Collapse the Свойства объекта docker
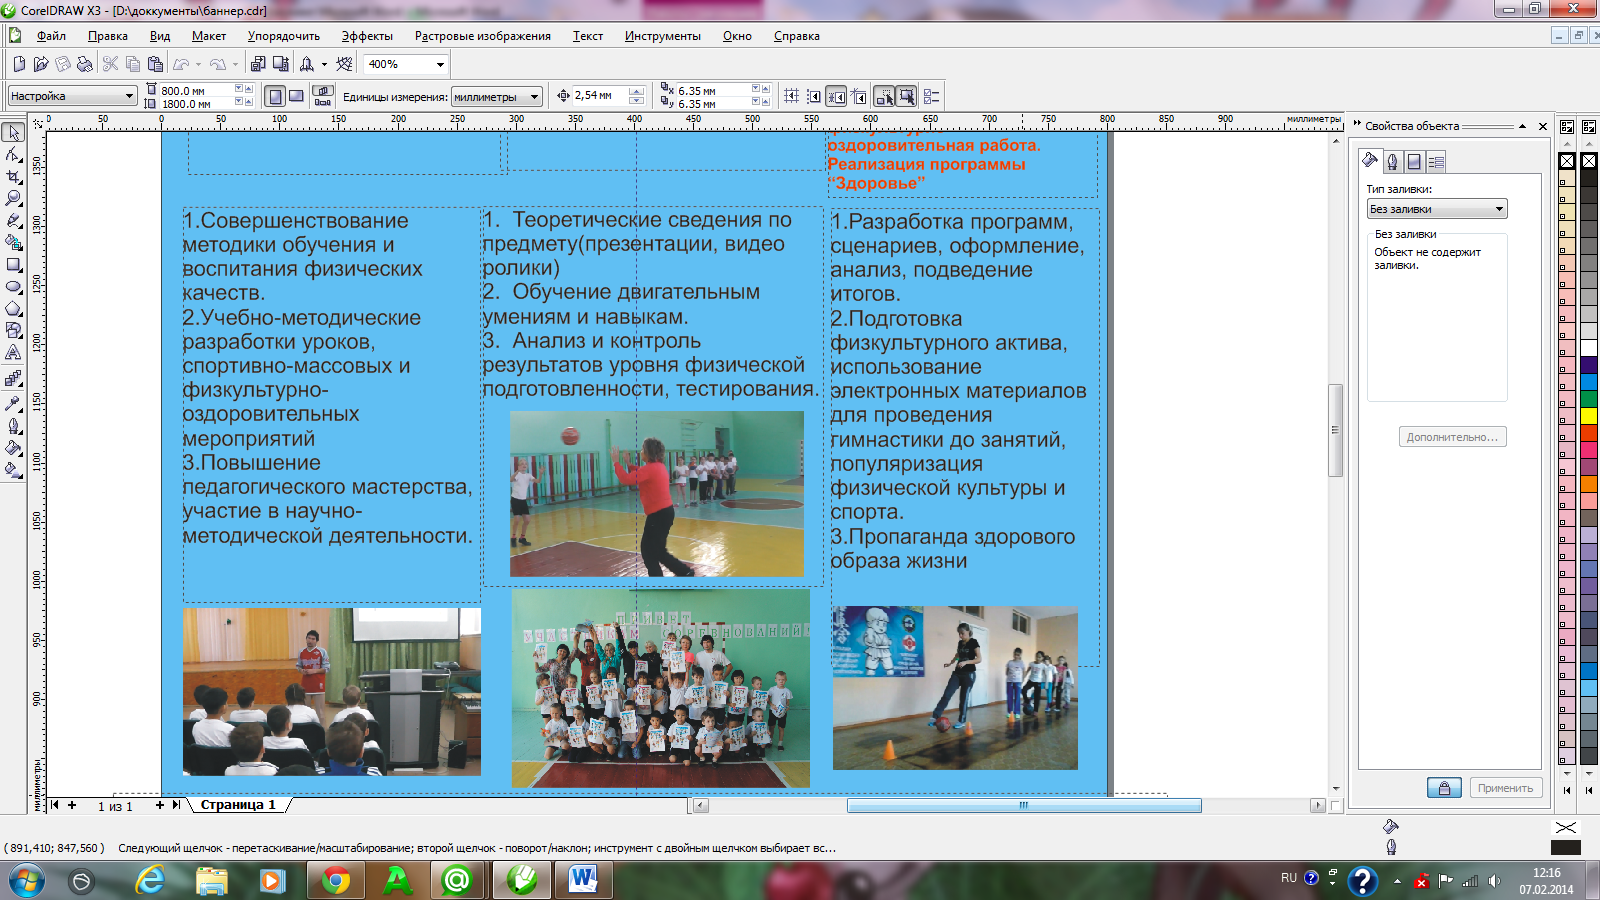This screenshot has width=1600, height=900. coord(1522,126)
